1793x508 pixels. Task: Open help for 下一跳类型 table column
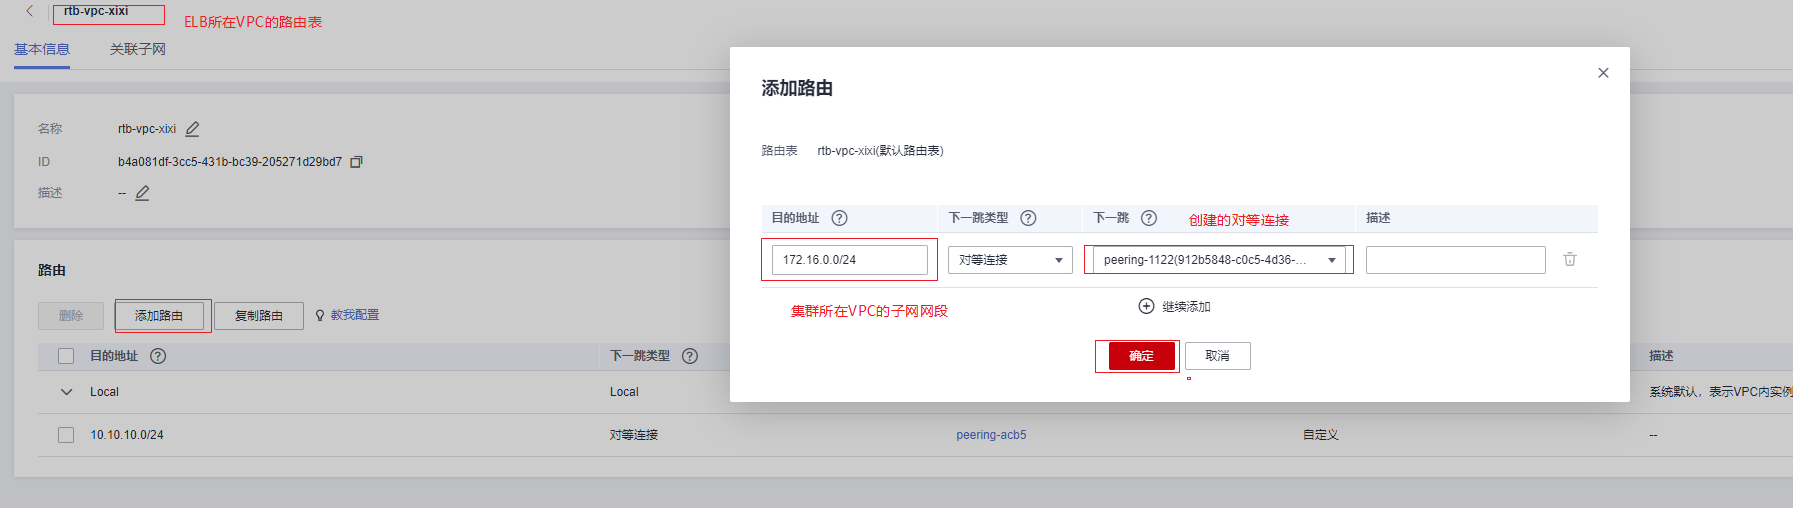coord(690,356)
